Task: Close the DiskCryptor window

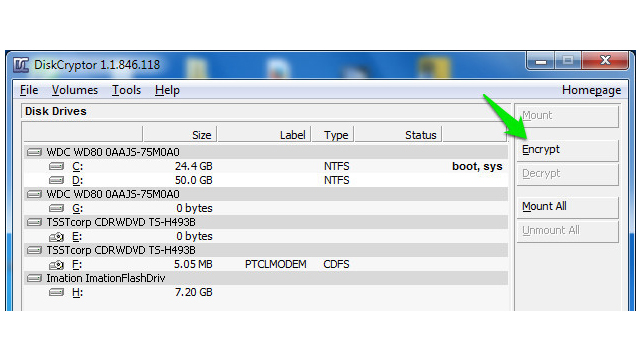Action: click(605, 61)
